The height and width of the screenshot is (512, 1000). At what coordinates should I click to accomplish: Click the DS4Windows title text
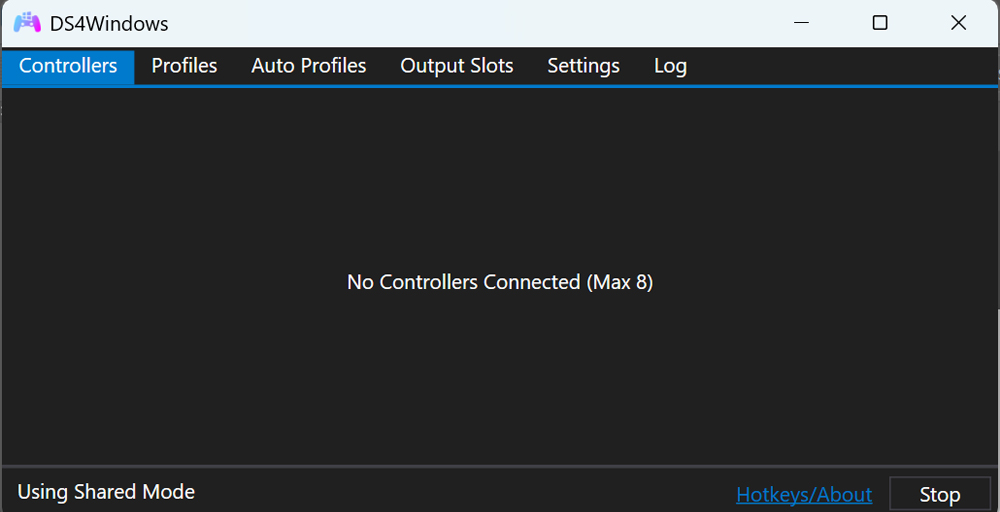click(x=109, y=24)
